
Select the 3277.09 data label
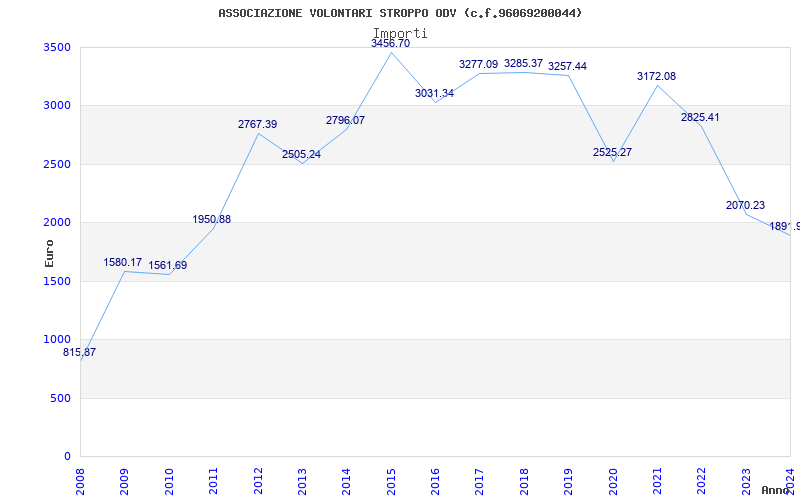[479, 64]
